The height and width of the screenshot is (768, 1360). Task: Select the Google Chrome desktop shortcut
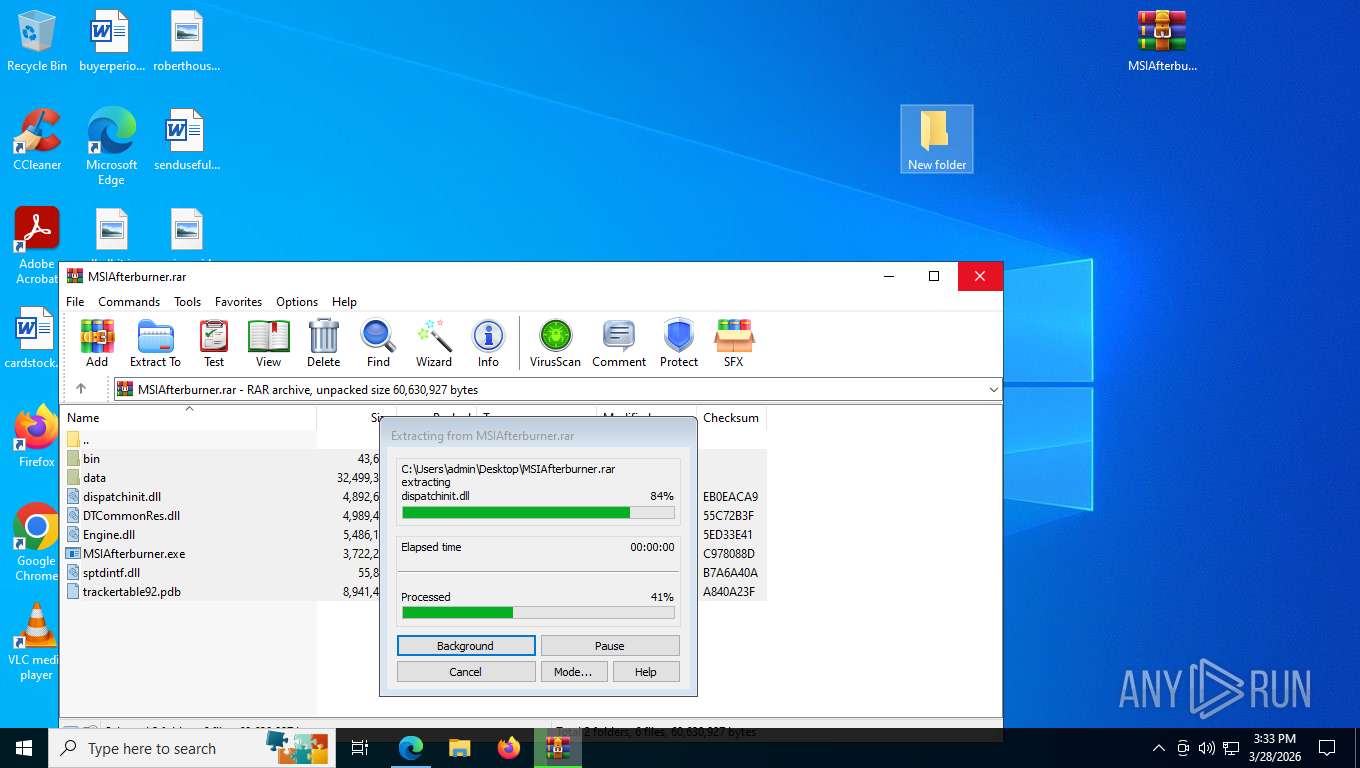pos(37,543)
